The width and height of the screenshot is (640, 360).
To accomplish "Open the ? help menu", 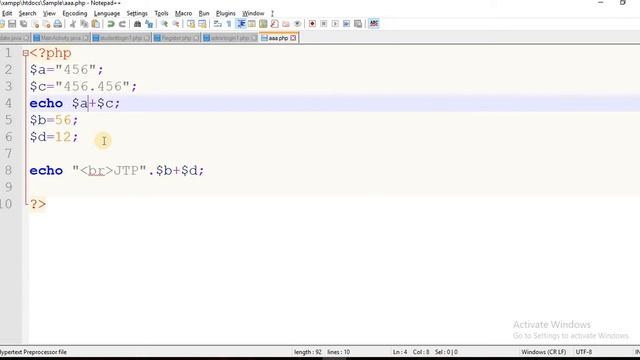I will click(272, 13).
